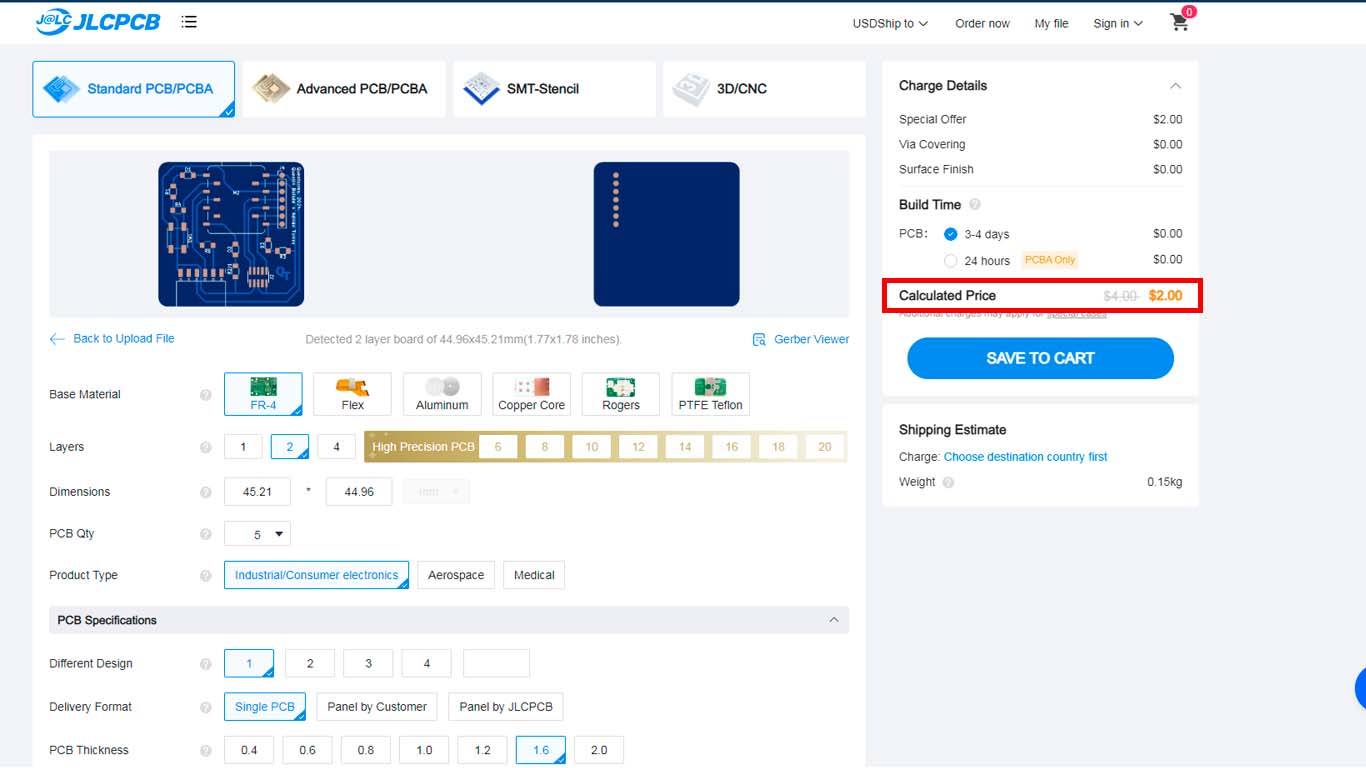
Task: Switch to the Advanced PCB/PCBA tab
Action: point(344,89)
